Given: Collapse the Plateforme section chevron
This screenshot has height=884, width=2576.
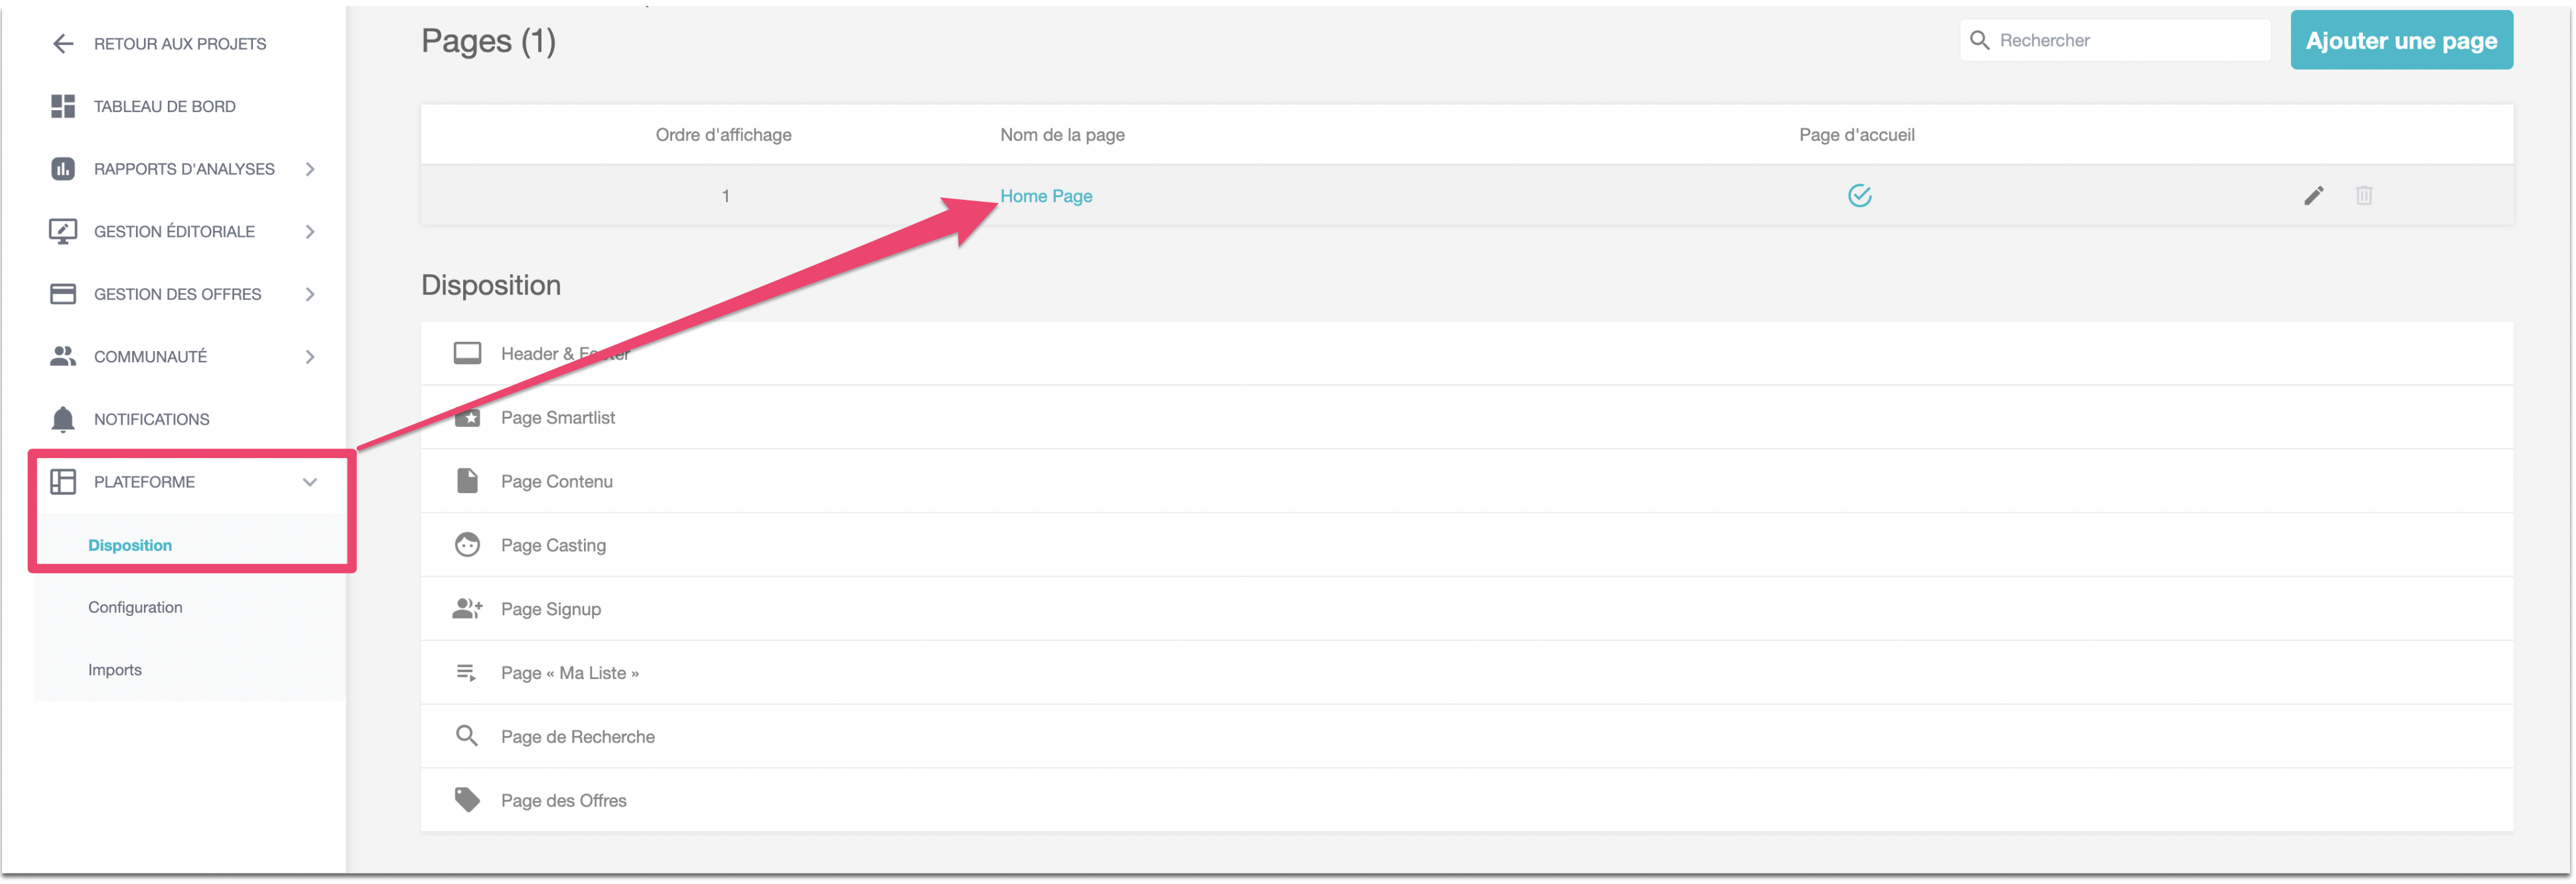Looking at the screenshot, I should [310, 482].
